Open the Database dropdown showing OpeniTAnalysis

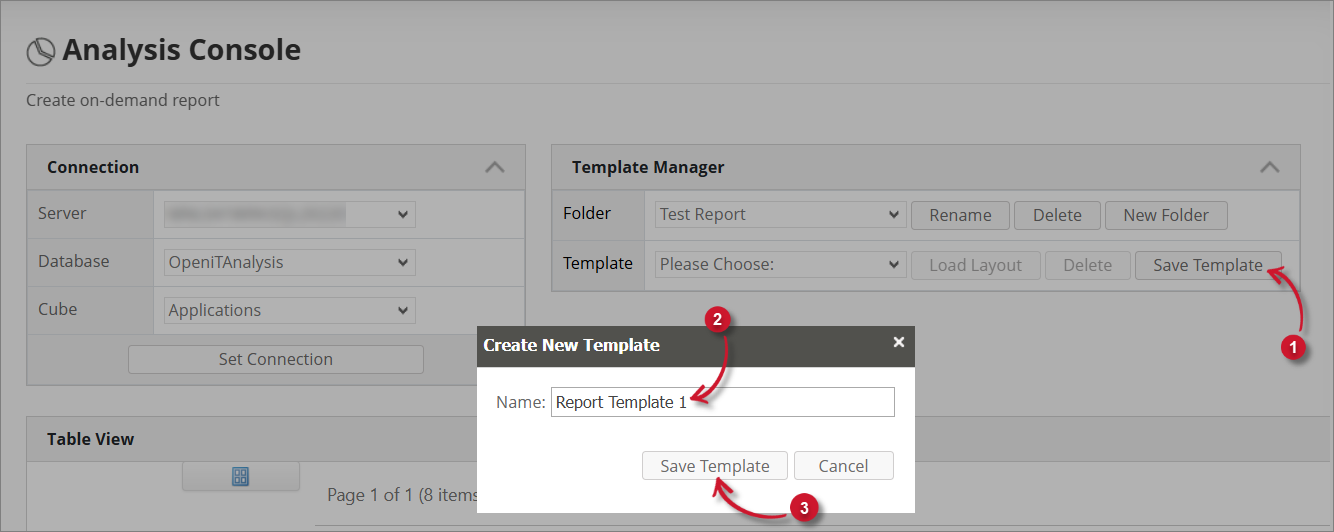290,262
